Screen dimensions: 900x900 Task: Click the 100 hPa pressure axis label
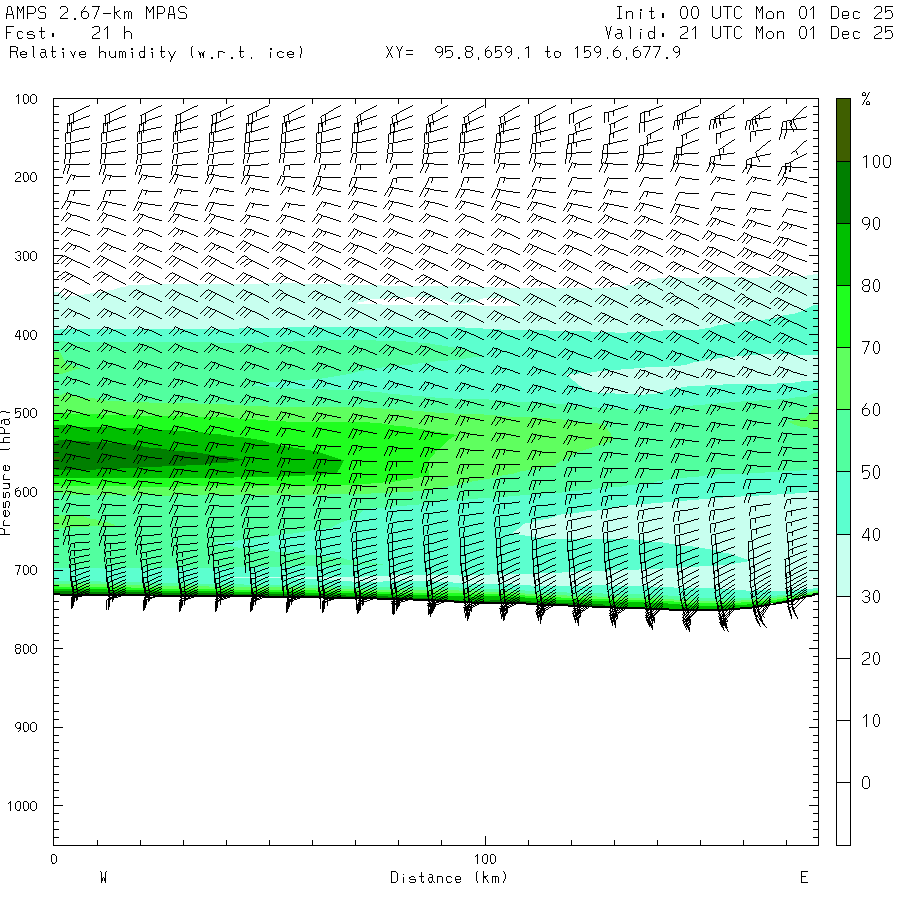coord(26,99)
